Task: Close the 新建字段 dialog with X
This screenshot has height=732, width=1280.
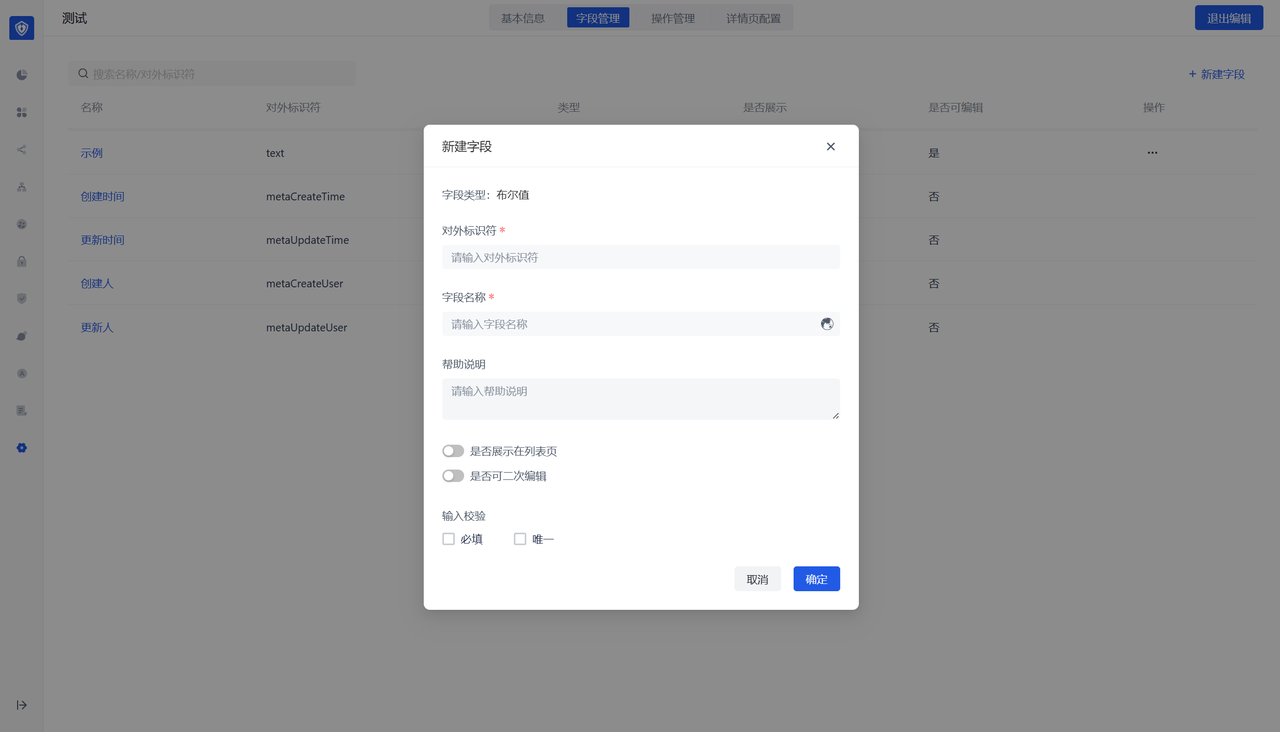Action: click(x=830, y=147)
